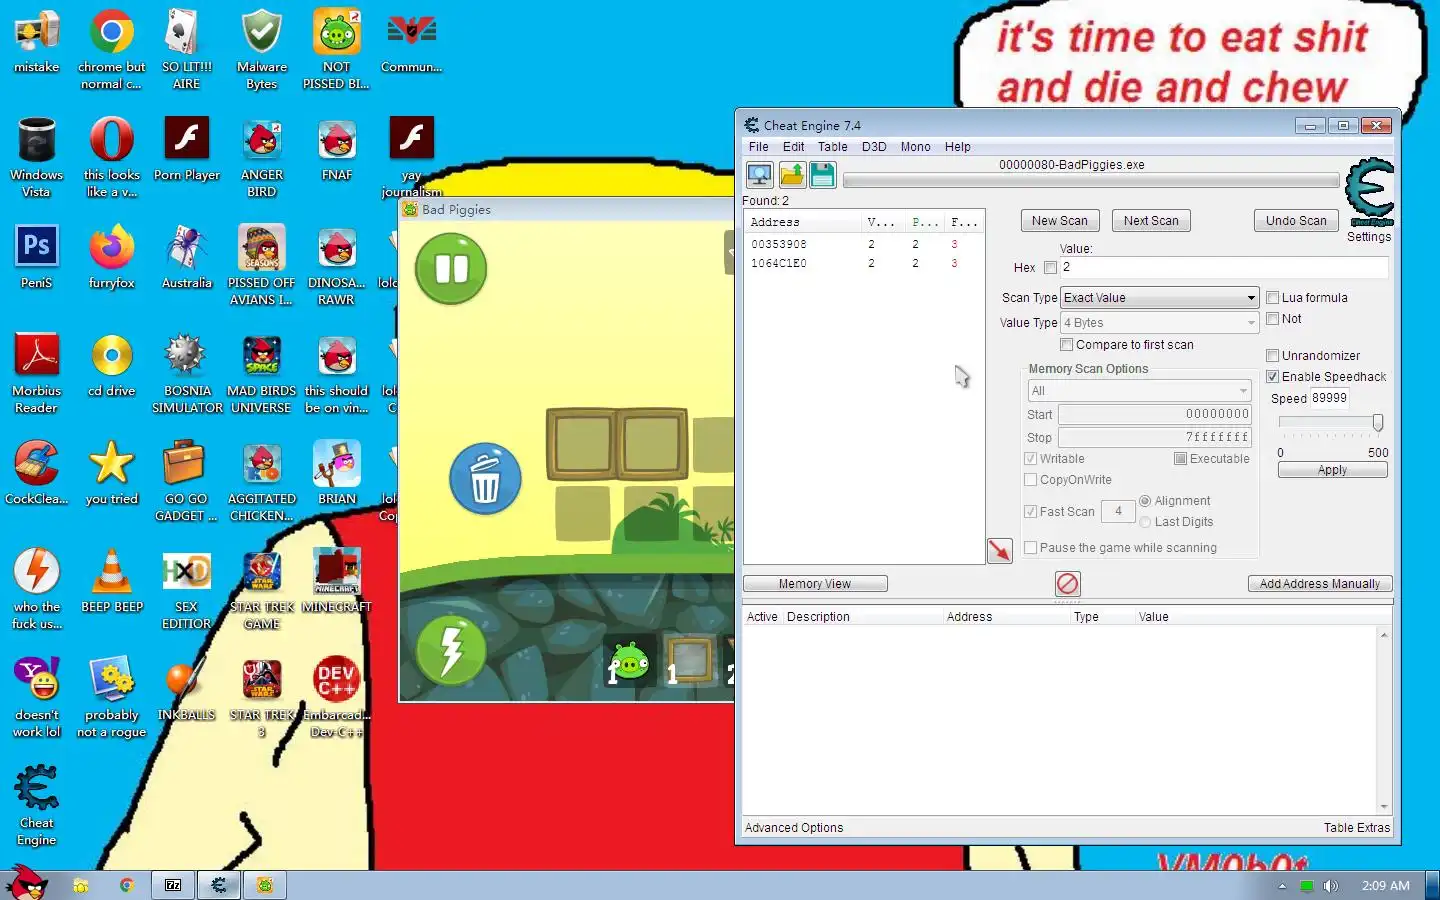Open Table Extras

pyautogui.click(x=1357, y=828)
